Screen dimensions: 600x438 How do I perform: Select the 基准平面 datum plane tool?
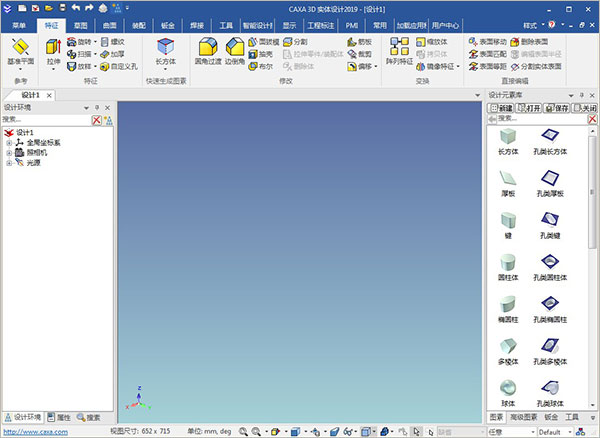coord(20,51)
